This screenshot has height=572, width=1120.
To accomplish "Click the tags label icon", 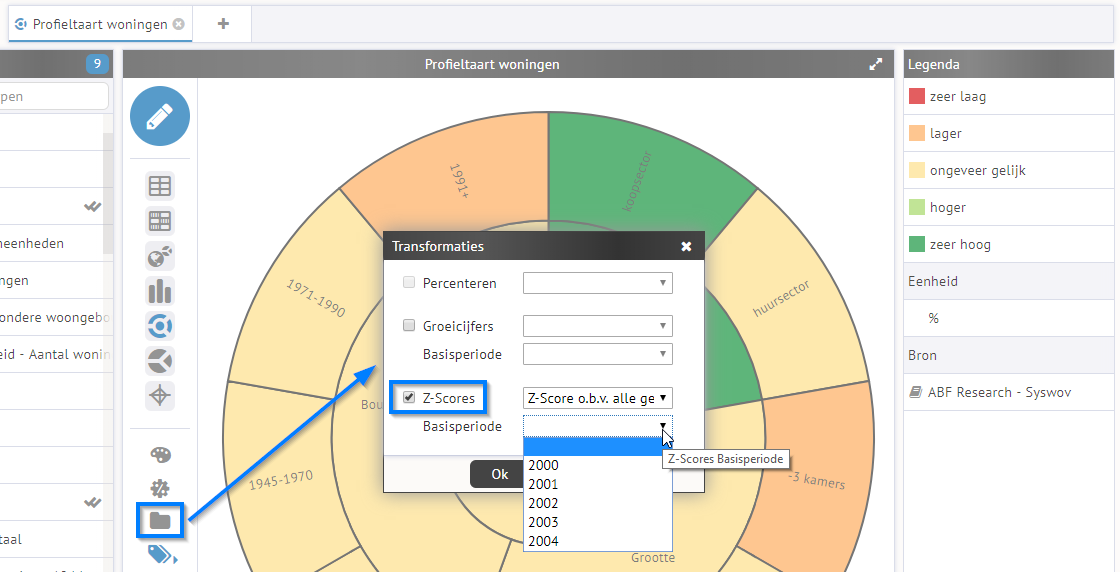I will (x=162, y=554).
